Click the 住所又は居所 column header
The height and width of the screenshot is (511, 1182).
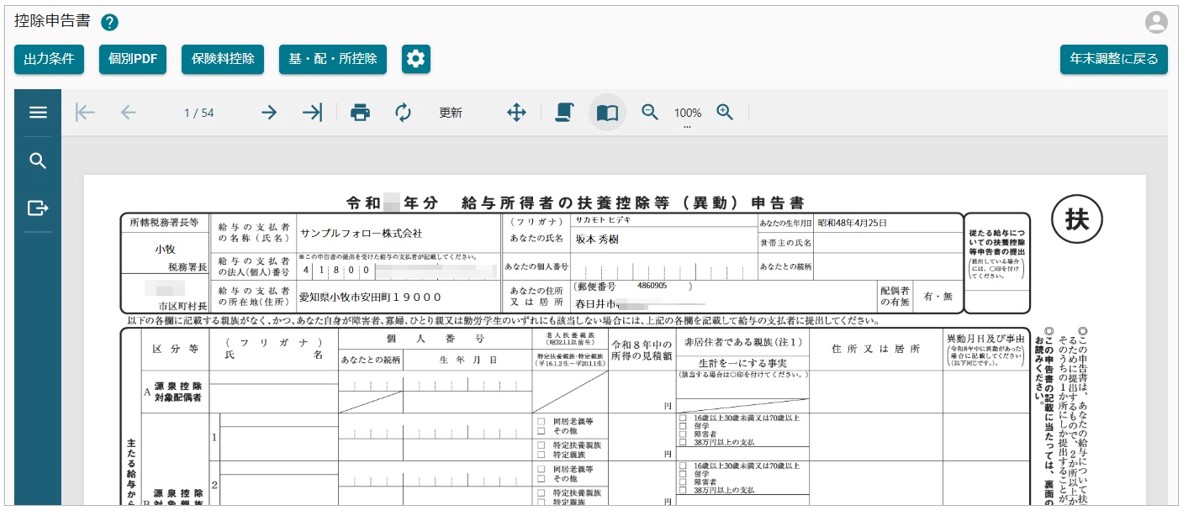(876, 349)
